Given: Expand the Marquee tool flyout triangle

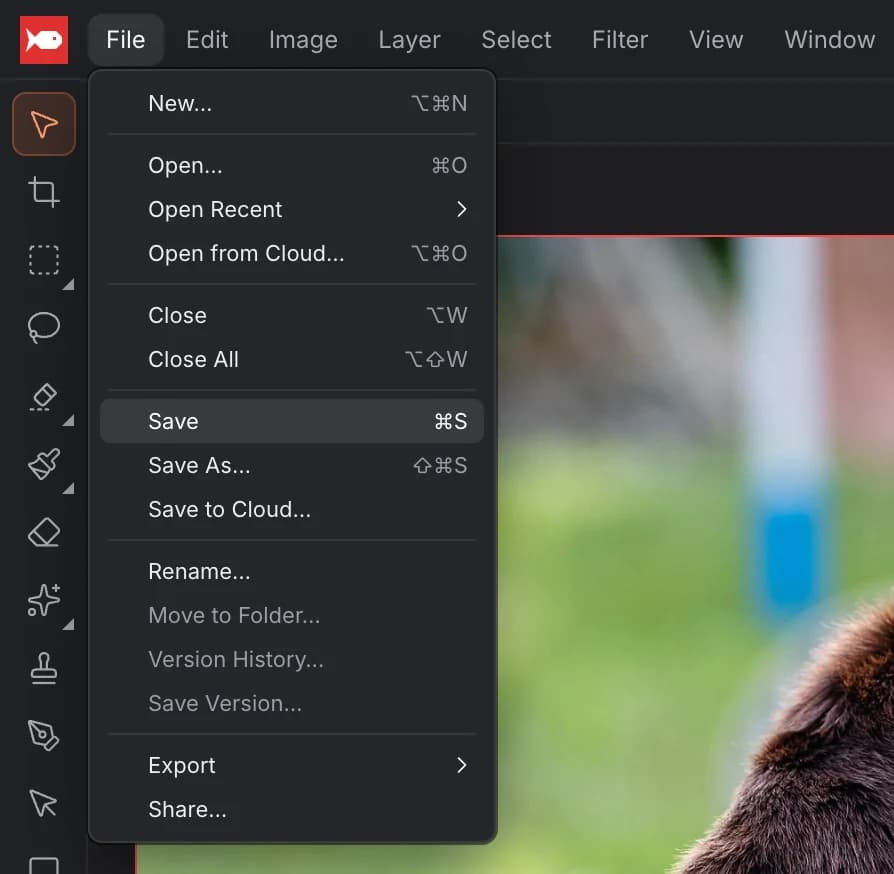Looking at the screenshot, I should (68, 284).
